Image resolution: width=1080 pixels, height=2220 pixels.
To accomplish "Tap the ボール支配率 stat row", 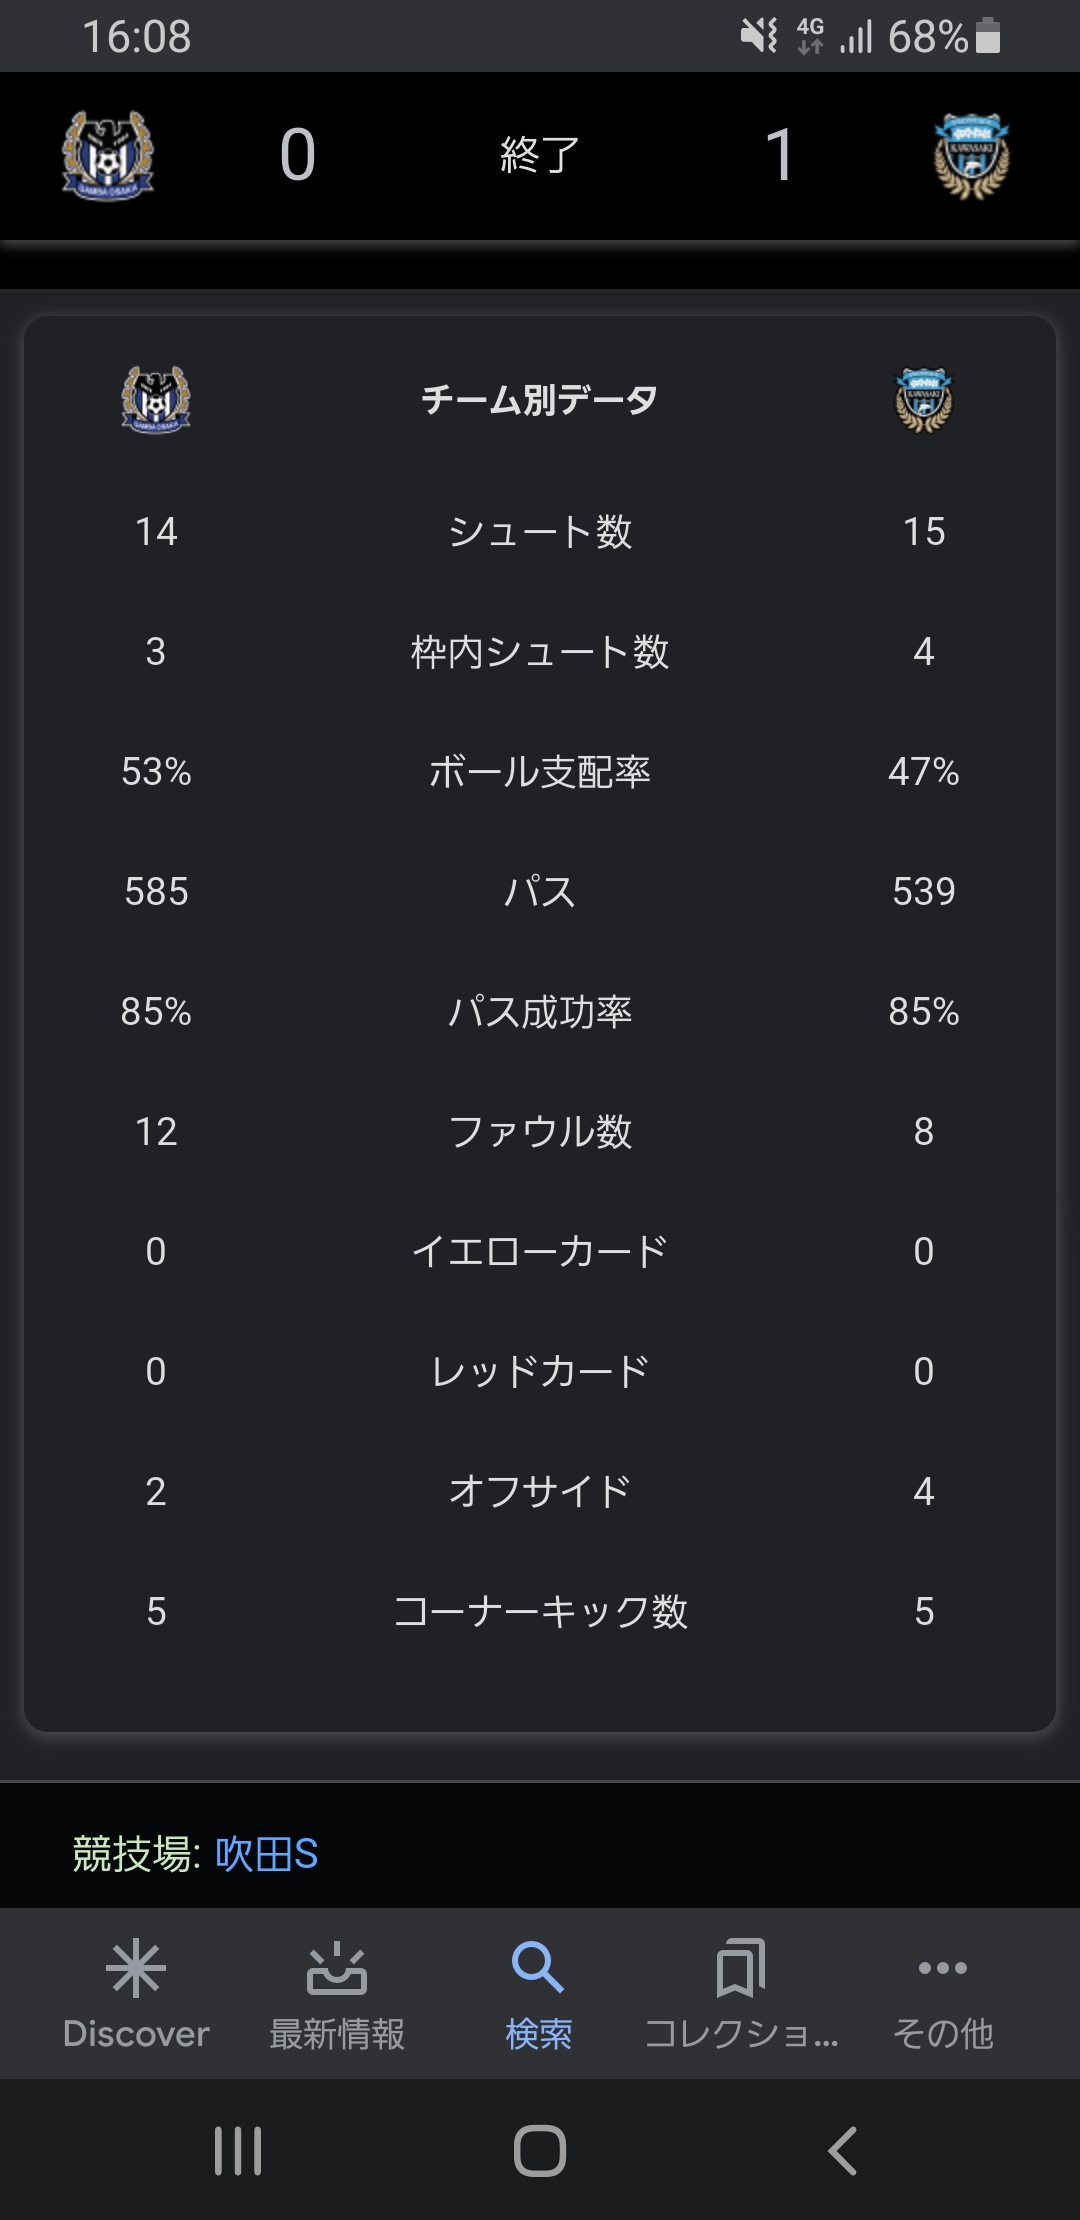I will [x=540, y=771].
